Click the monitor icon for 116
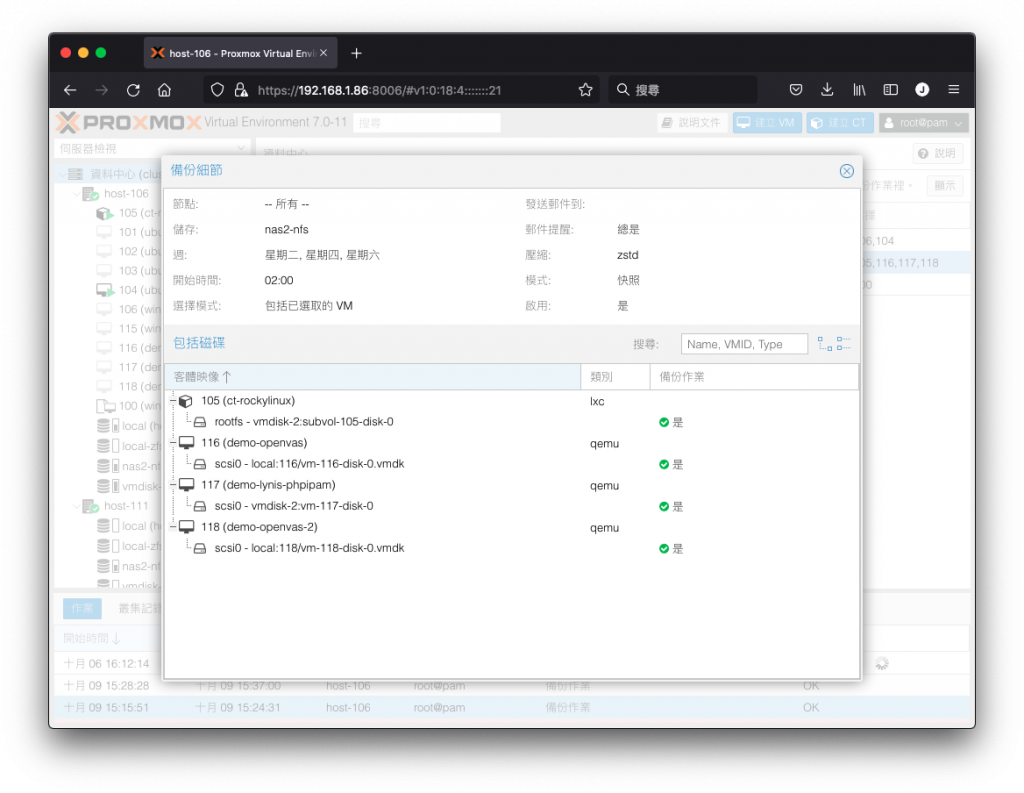Image resolution: width=1024 pixels, height=793 pixels. (186, 442)
